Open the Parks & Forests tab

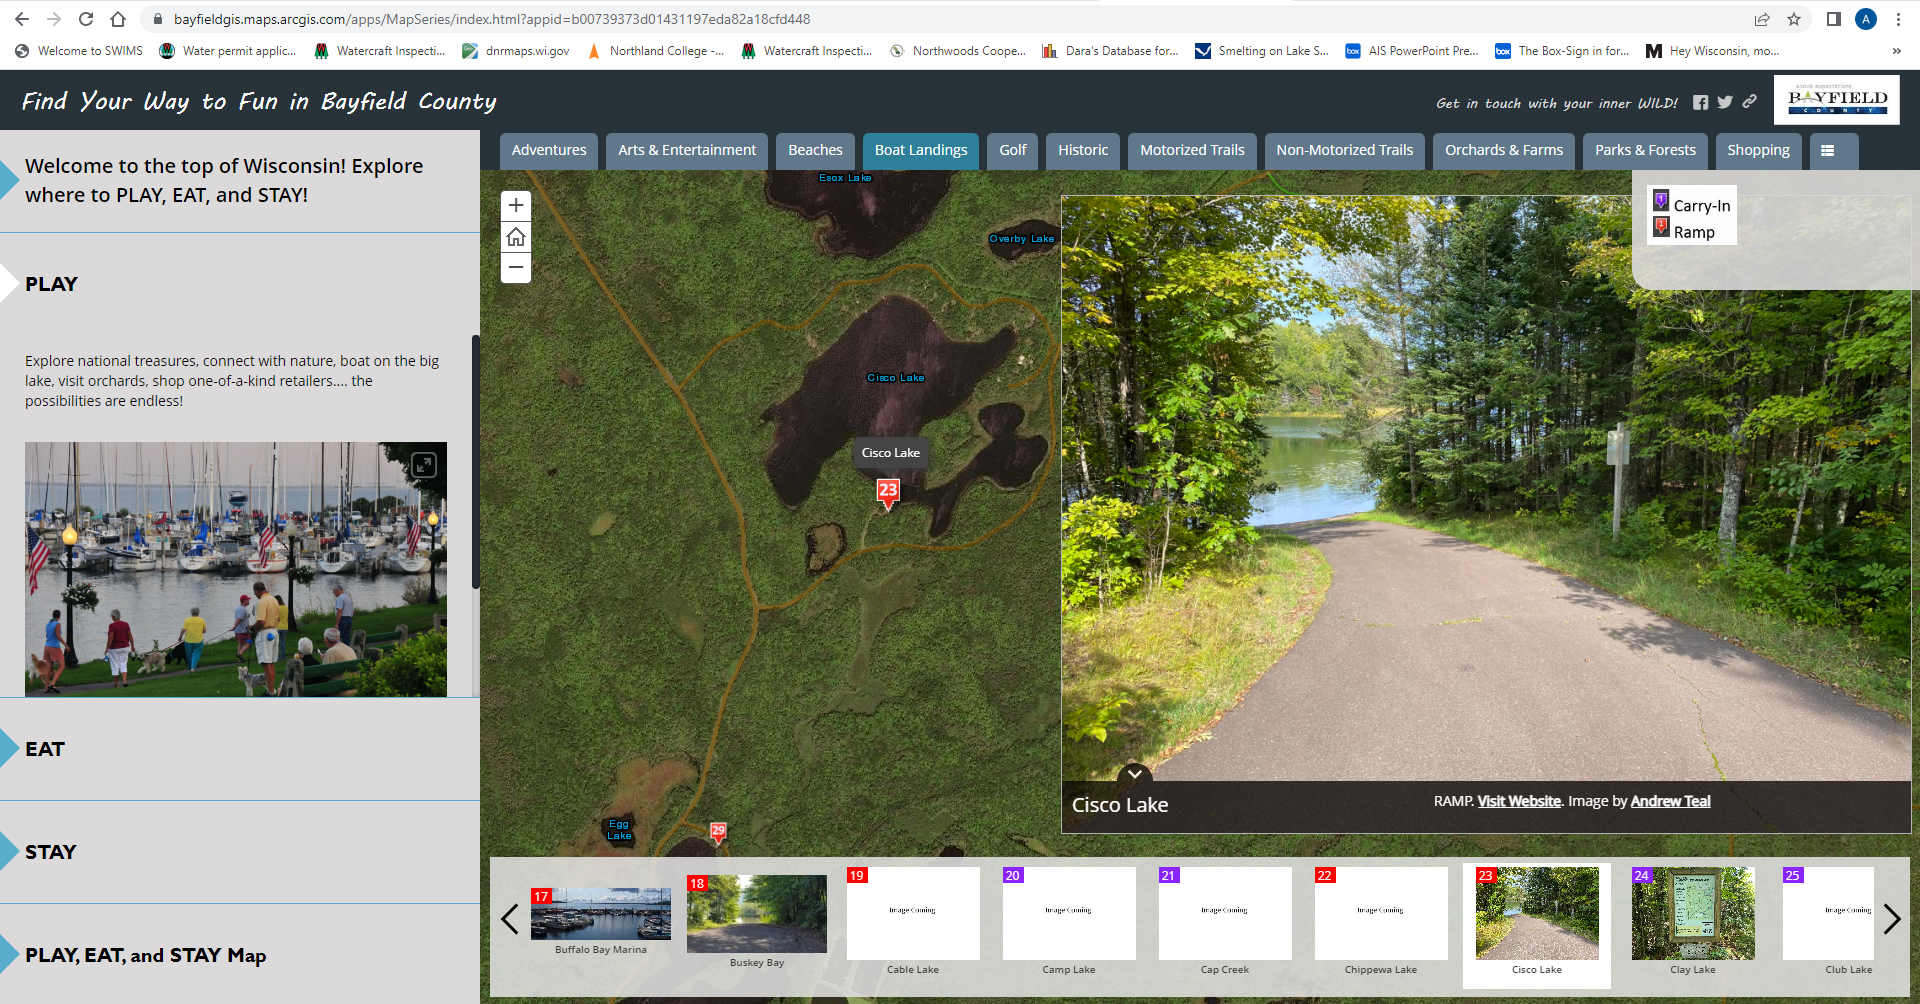coord(1645,151)
